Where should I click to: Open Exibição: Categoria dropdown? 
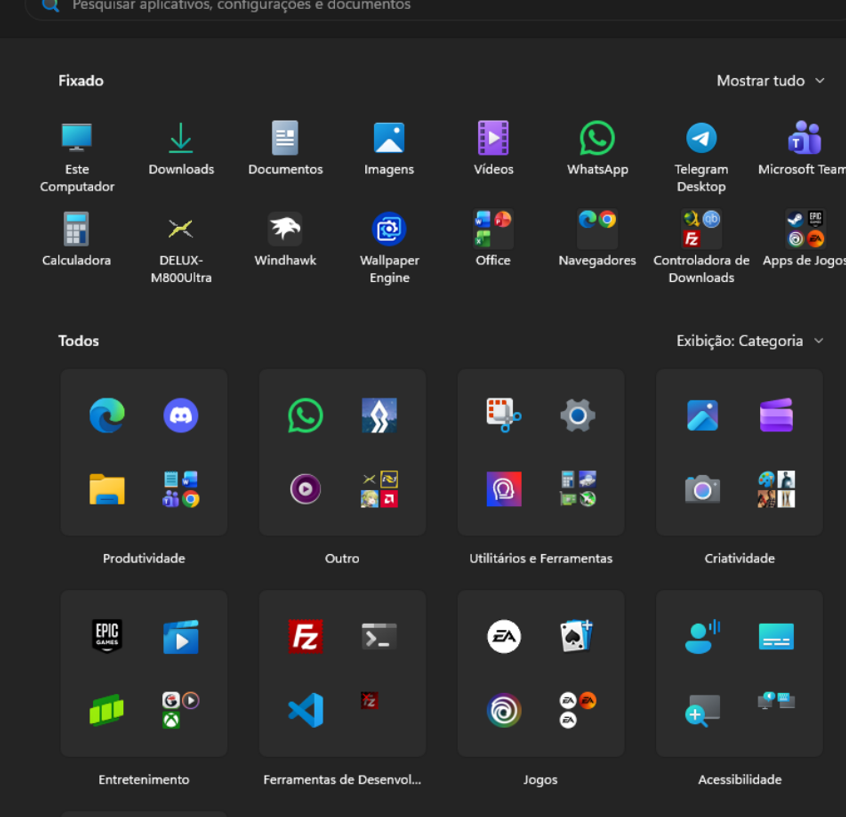[750, 341]
